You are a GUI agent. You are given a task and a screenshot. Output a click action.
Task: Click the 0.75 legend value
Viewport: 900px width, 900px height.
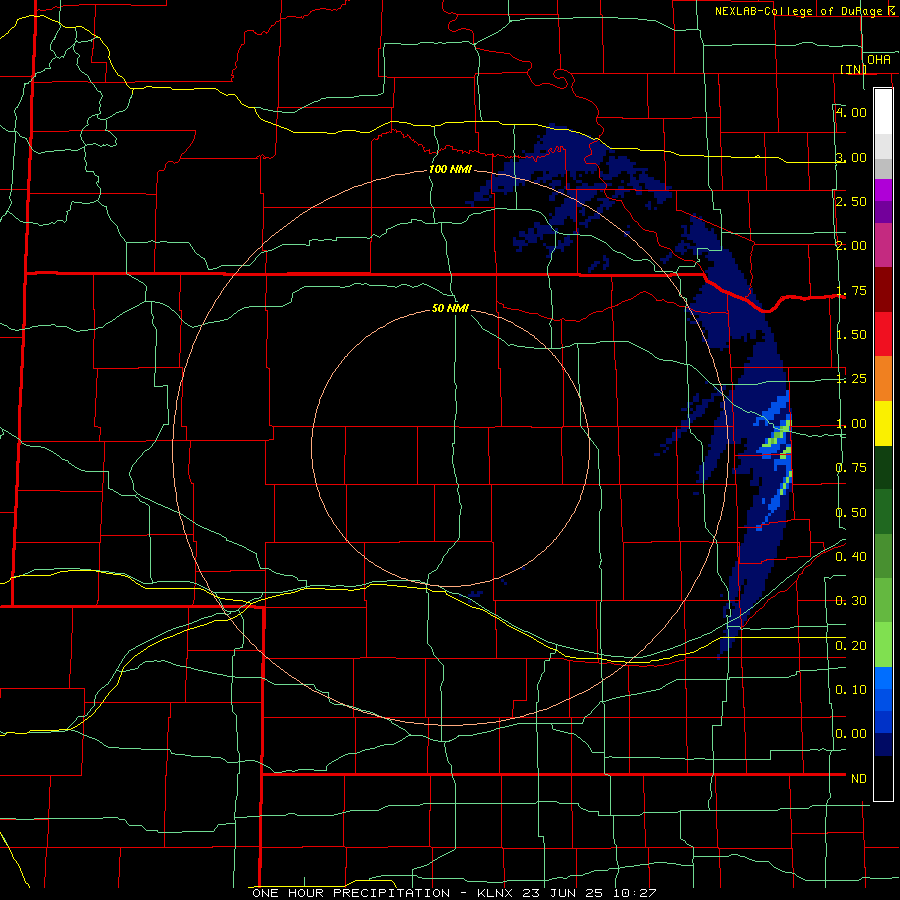851,468
